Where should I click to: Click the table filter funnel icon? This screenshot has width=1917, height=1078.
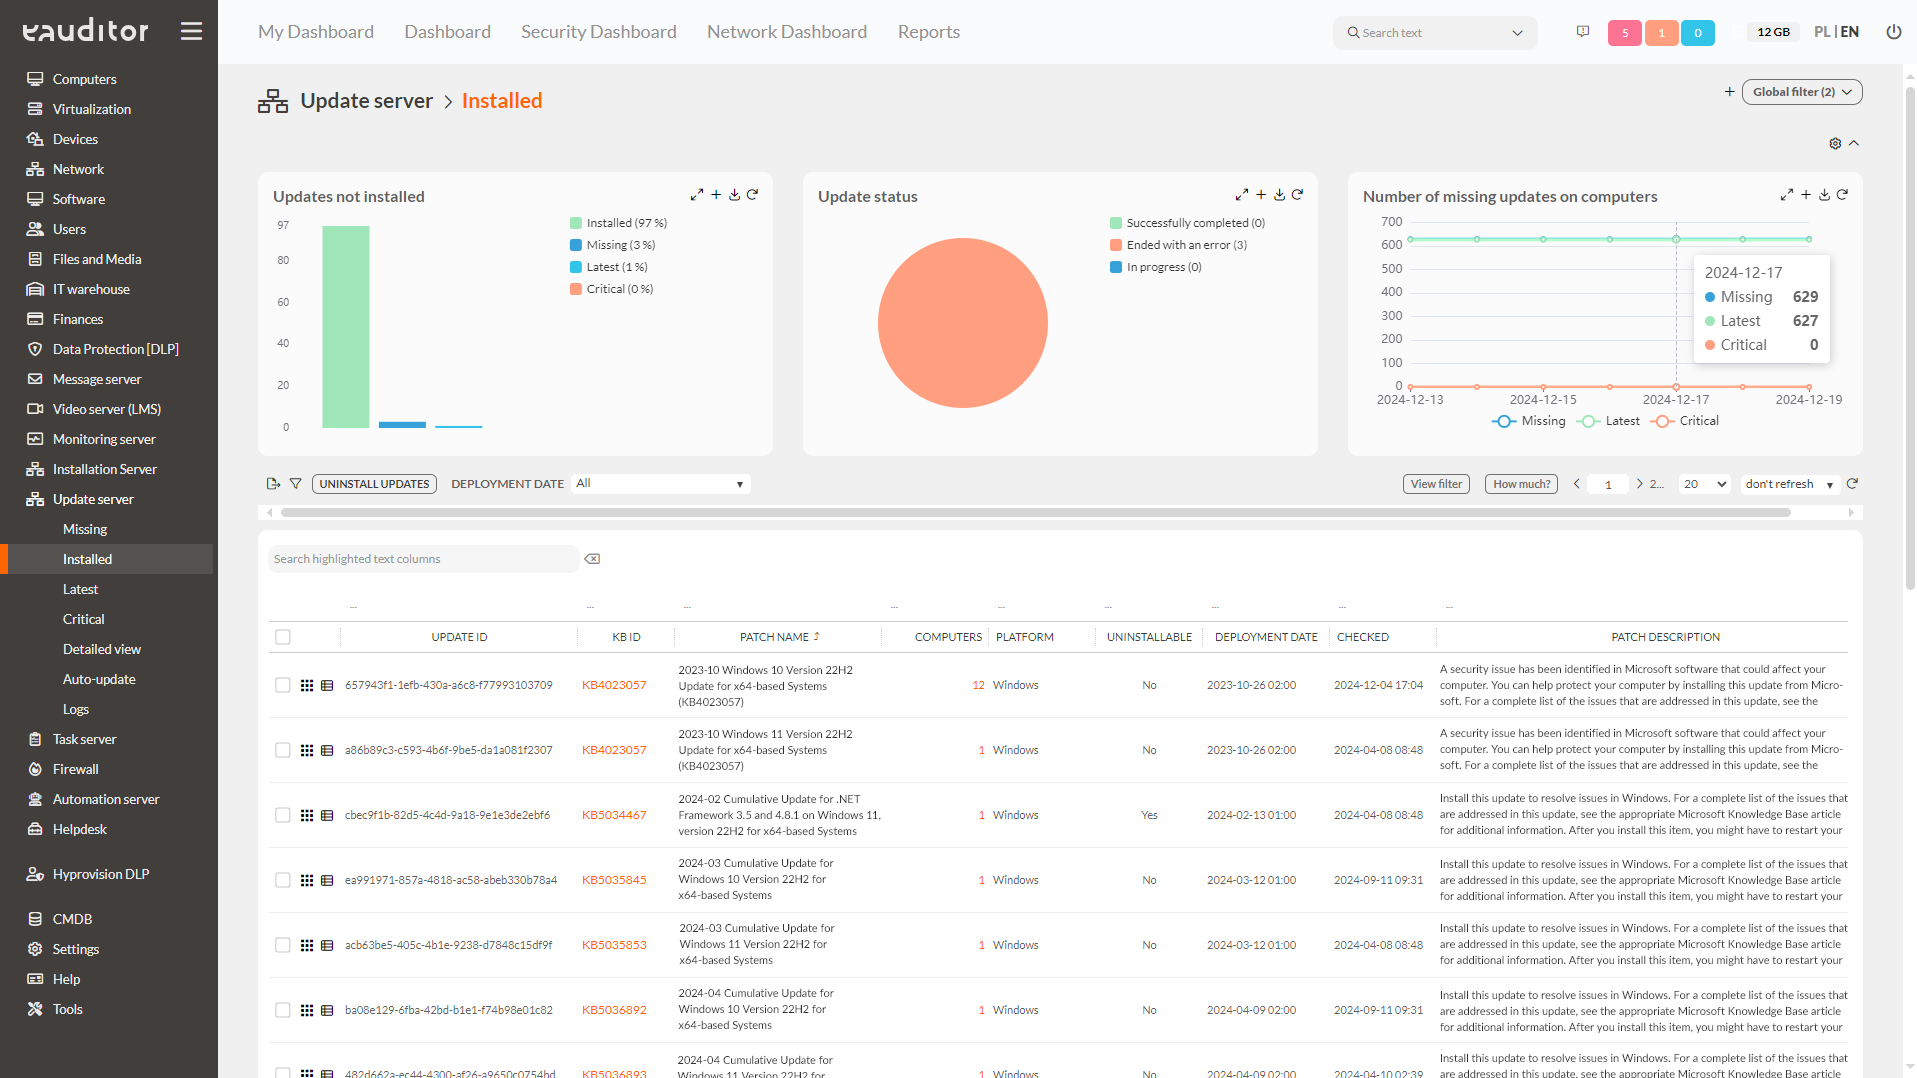click(x=295, y=484)
